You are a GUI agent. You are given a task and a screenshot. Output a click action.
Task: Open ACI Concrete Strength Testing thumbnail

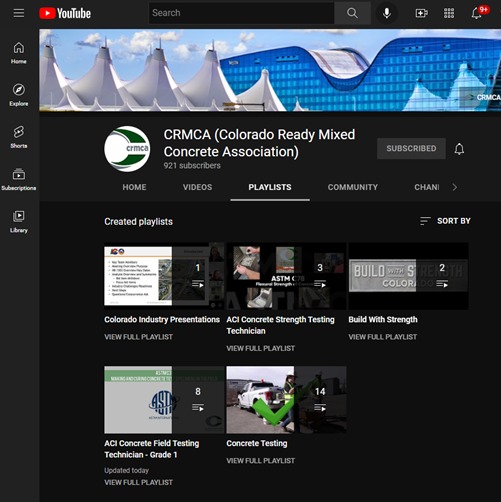pyautogui.click(x=286, y=276)
